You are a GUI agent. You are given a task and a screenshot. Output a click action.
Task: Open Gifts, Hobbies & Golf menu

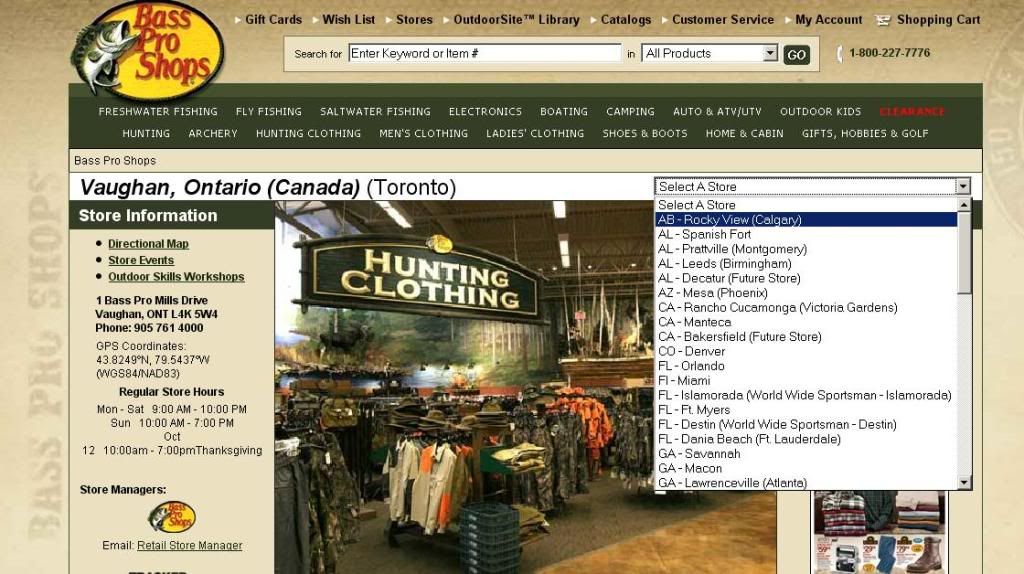[x=865, y=133]
